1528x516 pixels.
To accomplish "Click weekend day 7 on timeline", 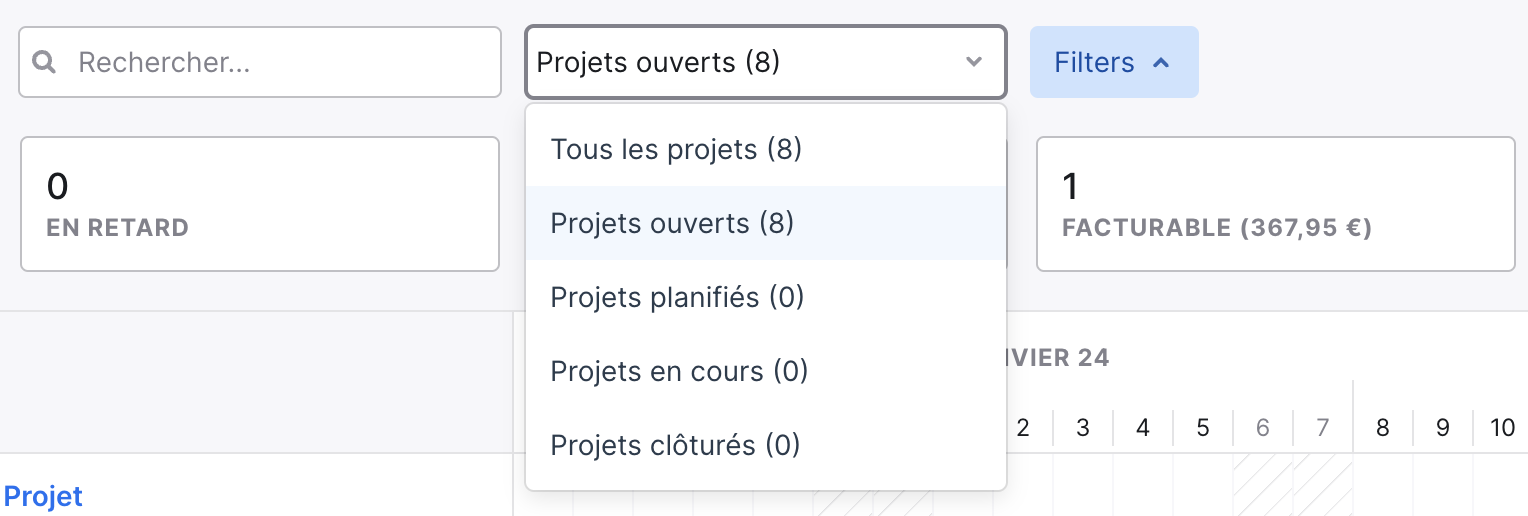I will [x=1323, y=428].
